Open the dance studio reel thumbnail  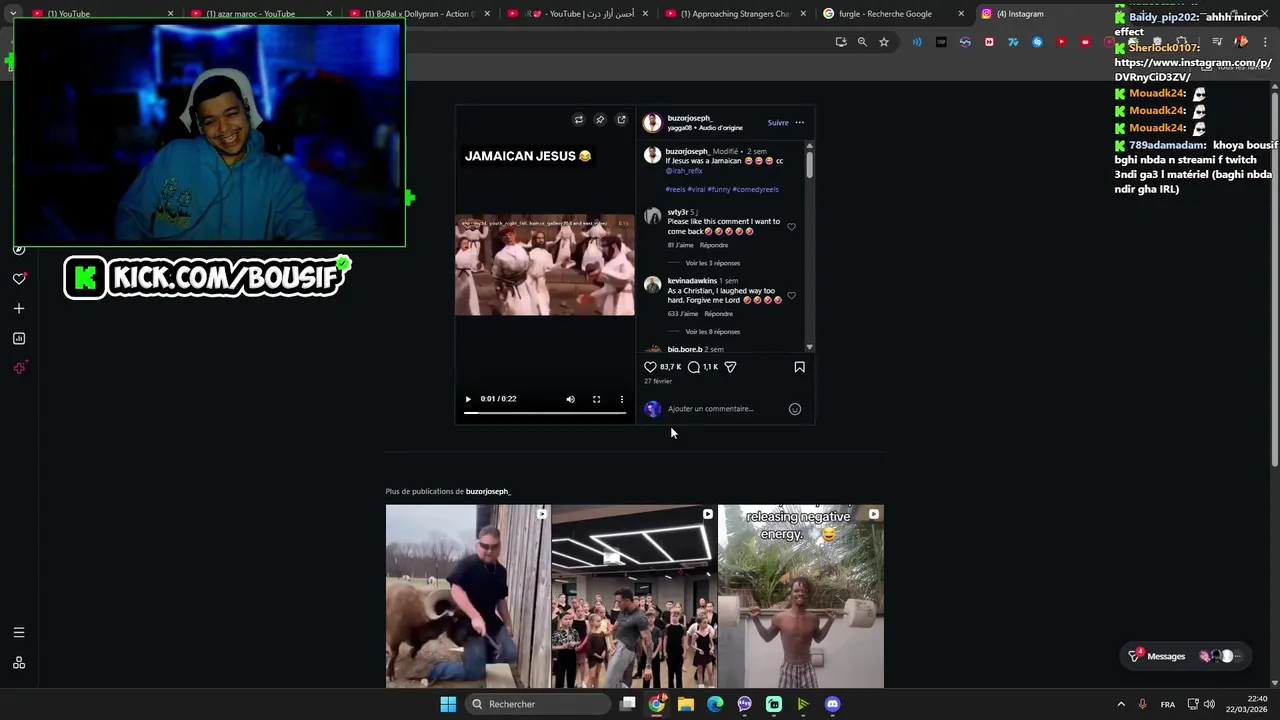tap(634, 596)
